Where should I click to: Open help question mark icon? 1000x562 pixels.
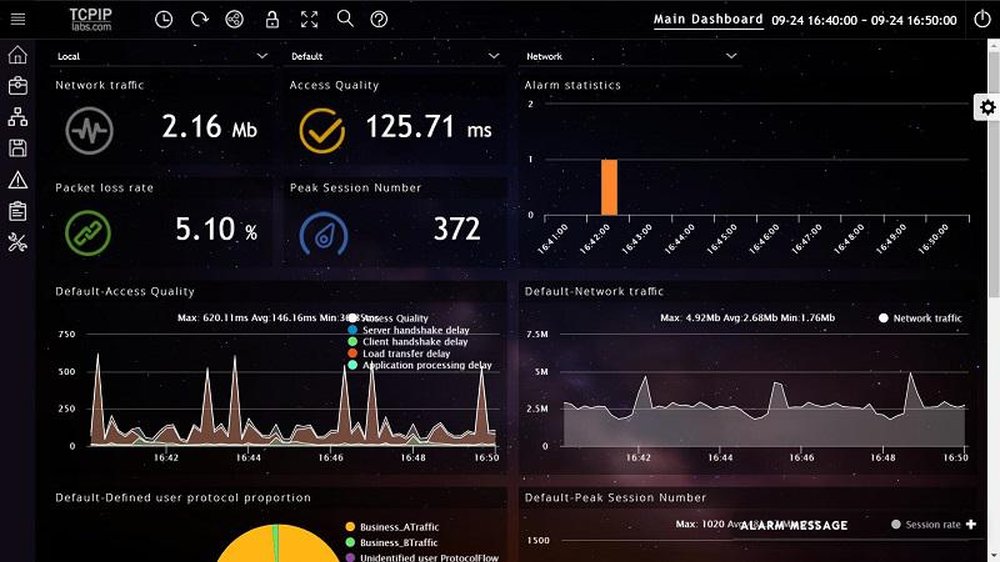pos(379,19)
